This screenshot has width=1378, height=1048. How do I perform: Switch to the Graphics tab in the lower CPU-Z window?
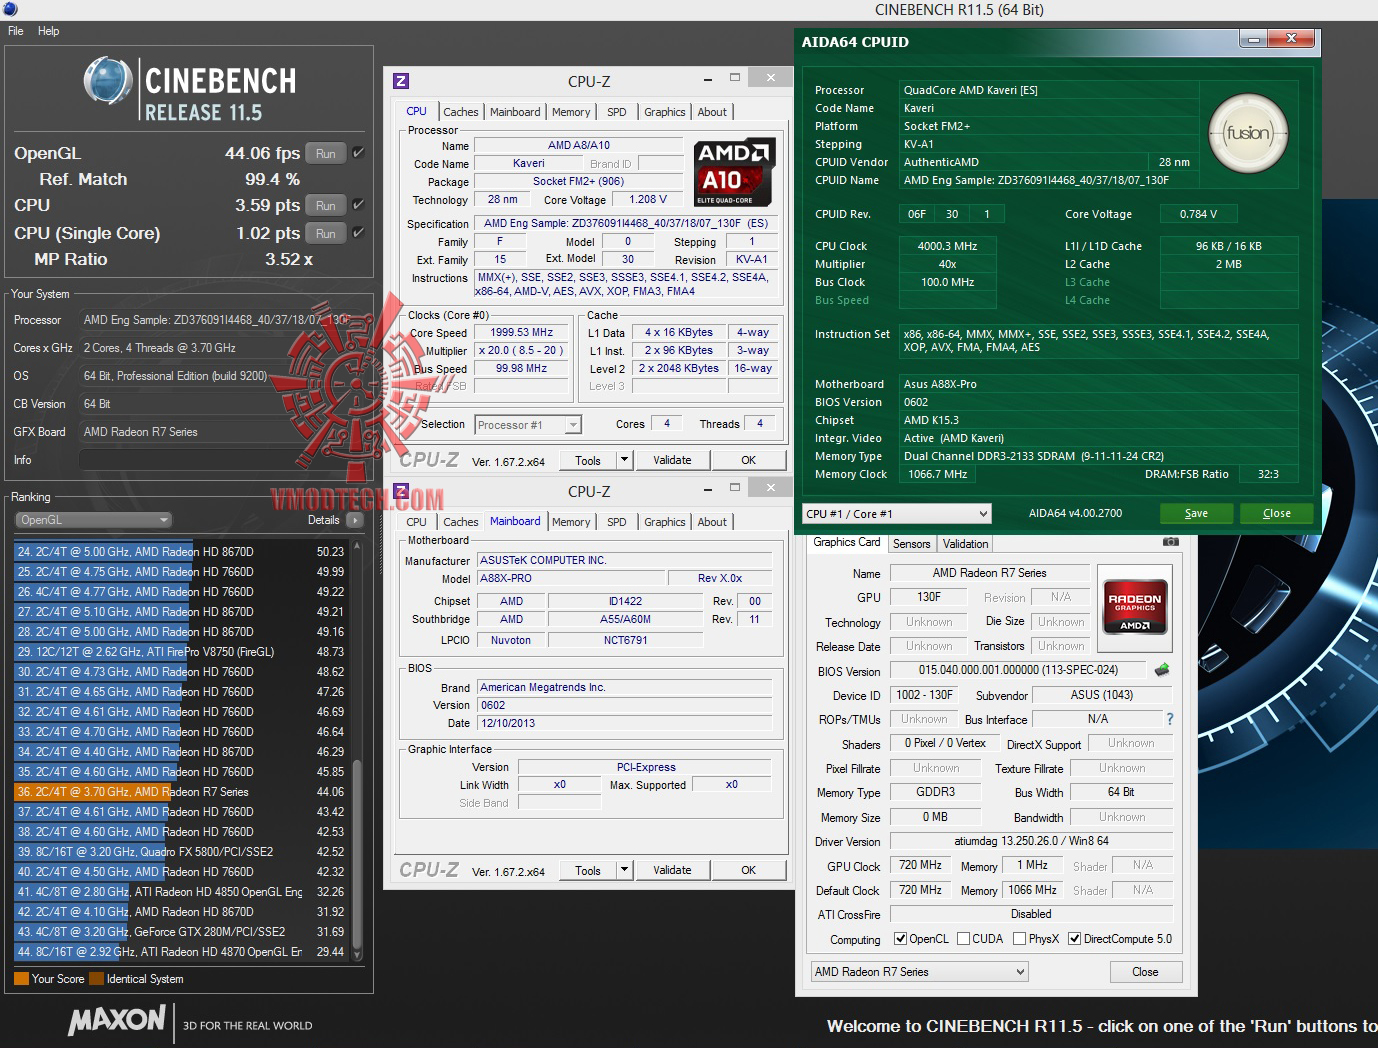[665, 522]
